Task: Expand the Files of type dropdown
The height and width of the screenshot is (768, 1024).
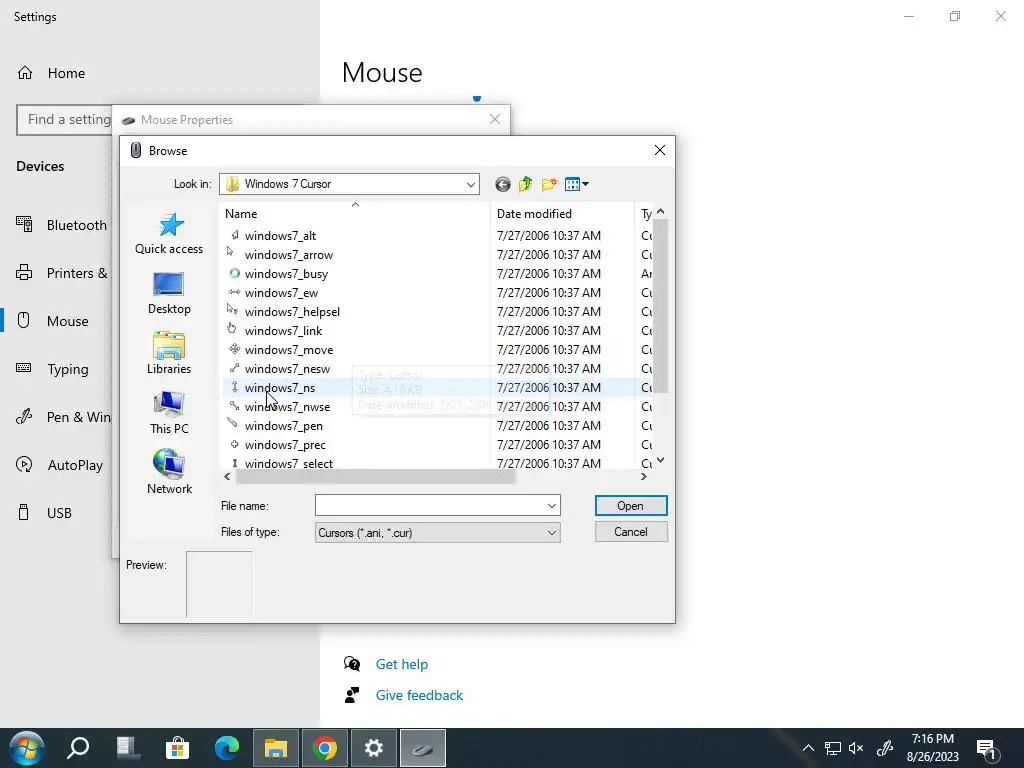Action: (x=552, y=533)
